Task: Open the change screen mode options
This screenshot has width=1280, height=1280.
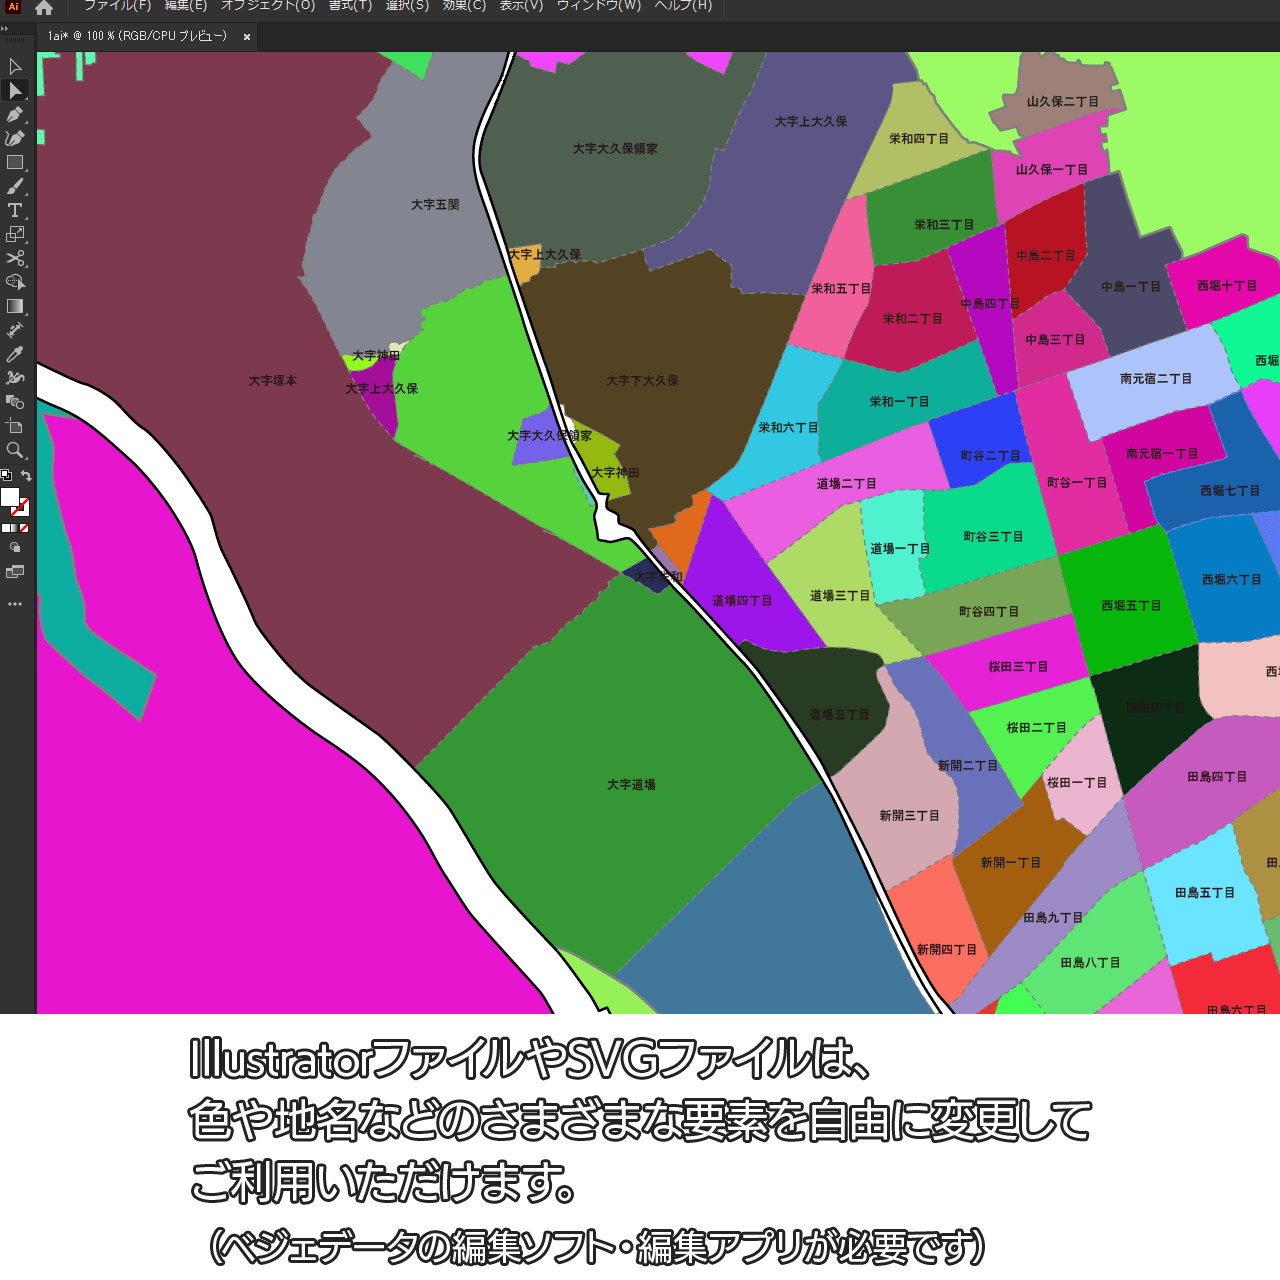Action: point(15,573)
